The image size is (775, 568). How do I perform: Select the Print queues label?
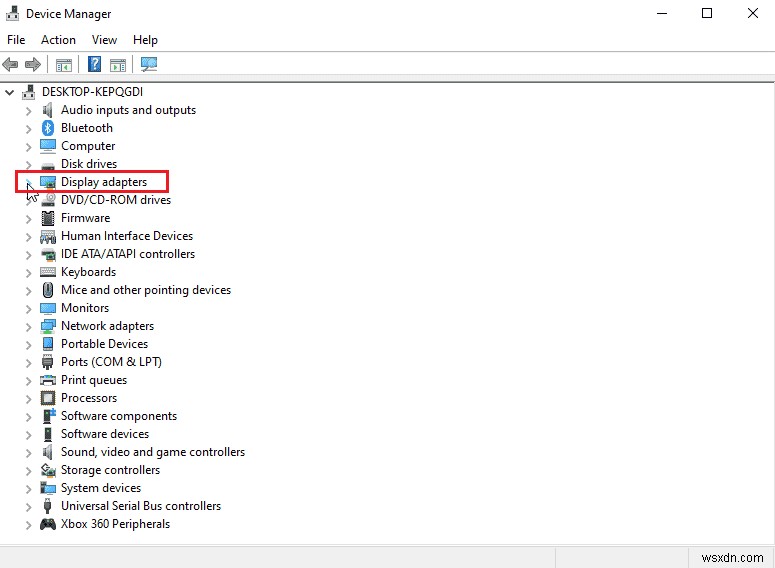pos(94,380)
